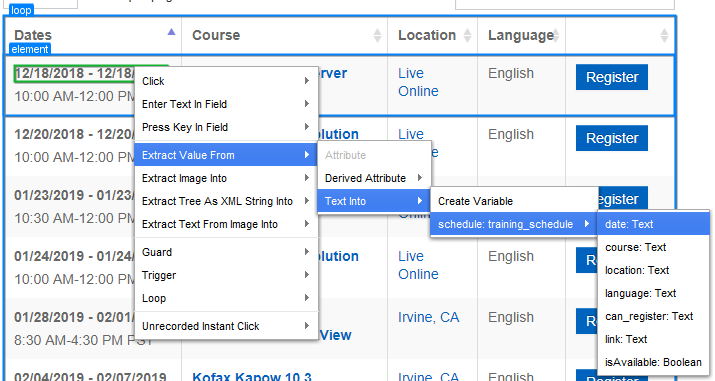Screen dimensions: 715x381
Task: Choose Create Variable
Action: click(514, 201)
